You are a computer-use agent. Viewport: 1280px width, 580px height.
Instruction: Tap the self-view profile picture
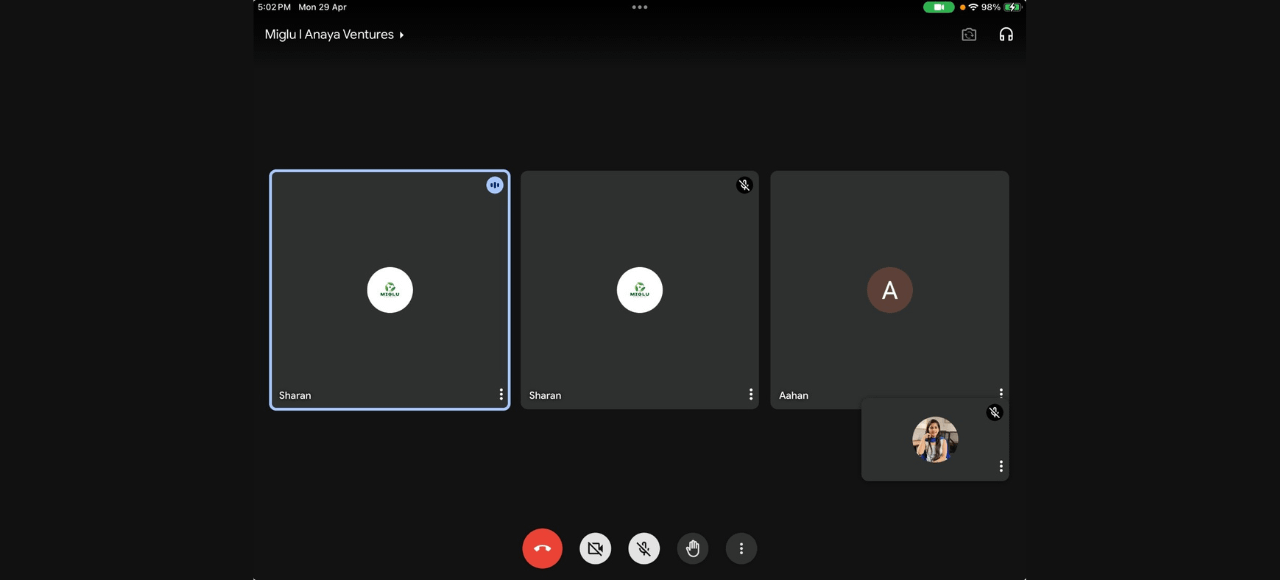pyautogui.click(x=935, y=440)
